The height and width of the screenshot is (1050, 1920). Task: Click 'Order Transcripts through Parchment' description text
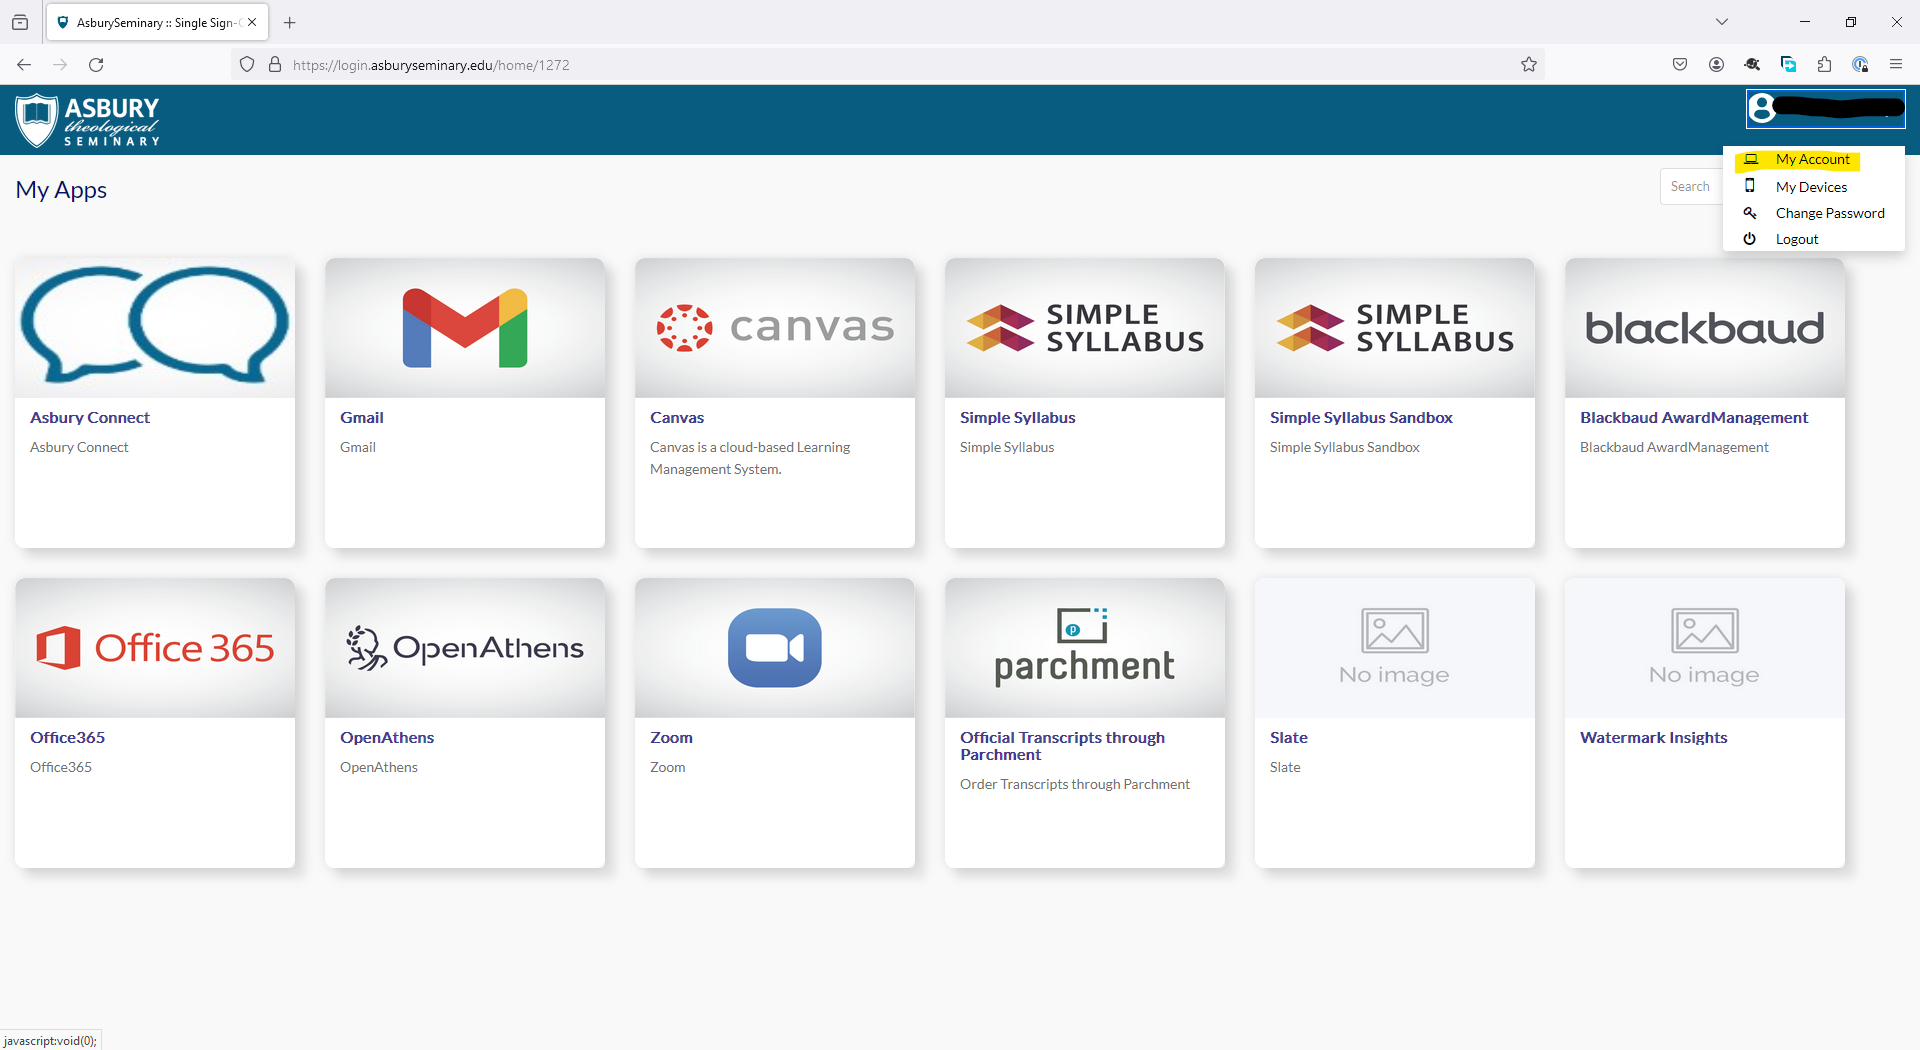pos(1075,785)
